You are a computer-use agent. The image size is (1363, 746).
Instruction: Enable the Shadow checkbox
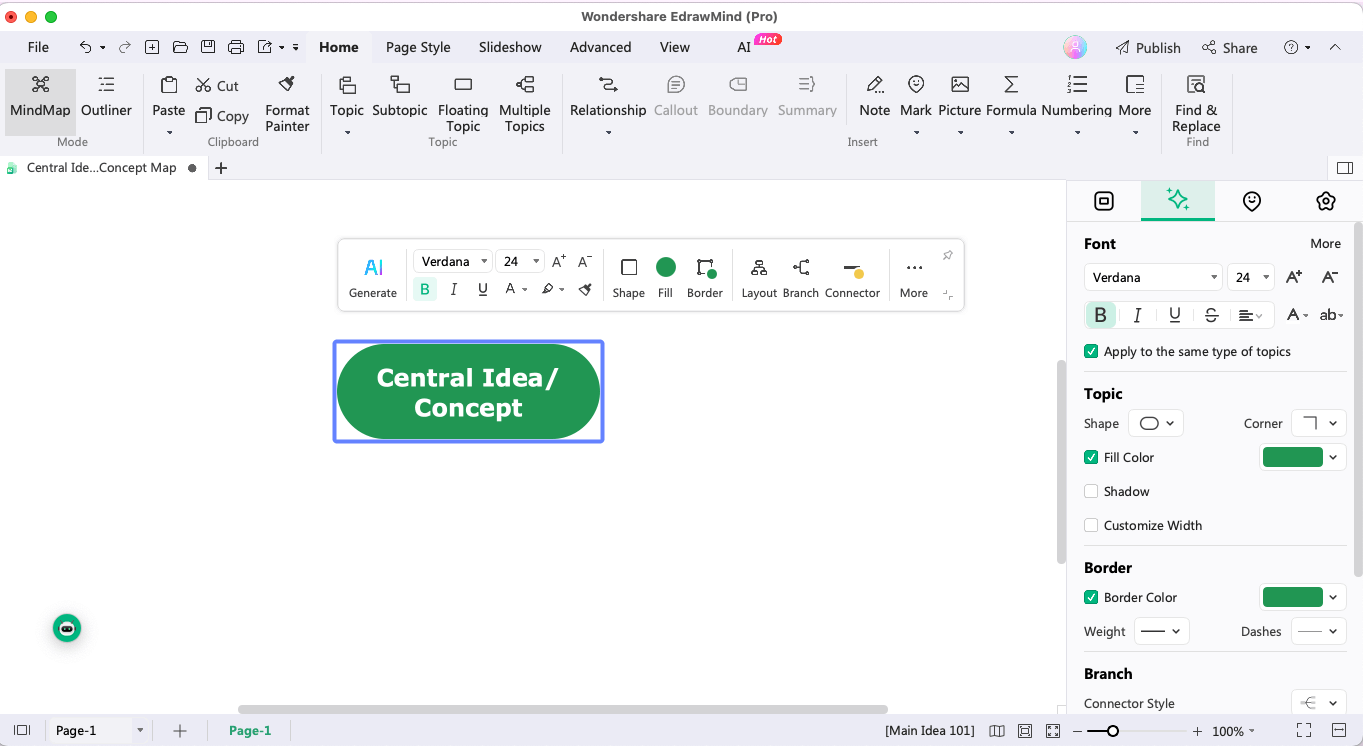click(x=1091, y=491)
